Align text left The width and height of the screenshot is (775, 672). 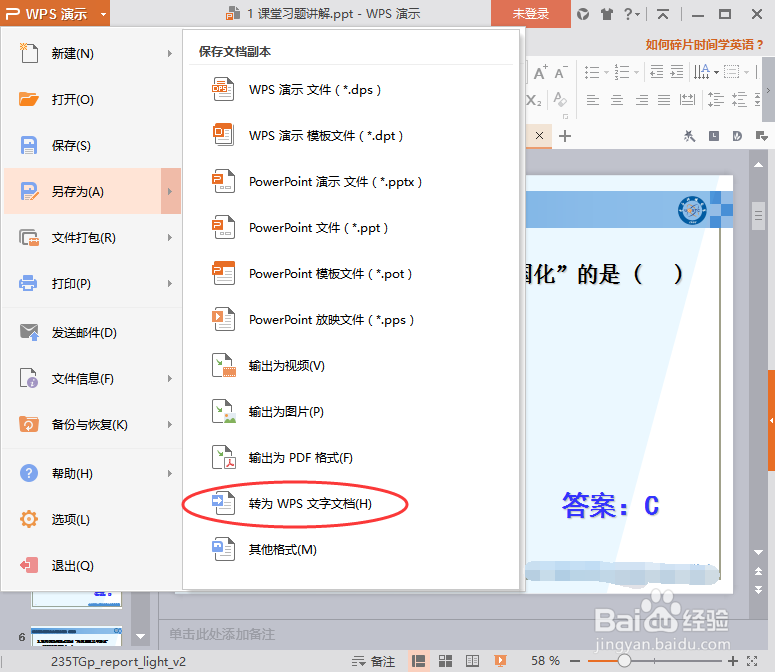click(593, 100)
